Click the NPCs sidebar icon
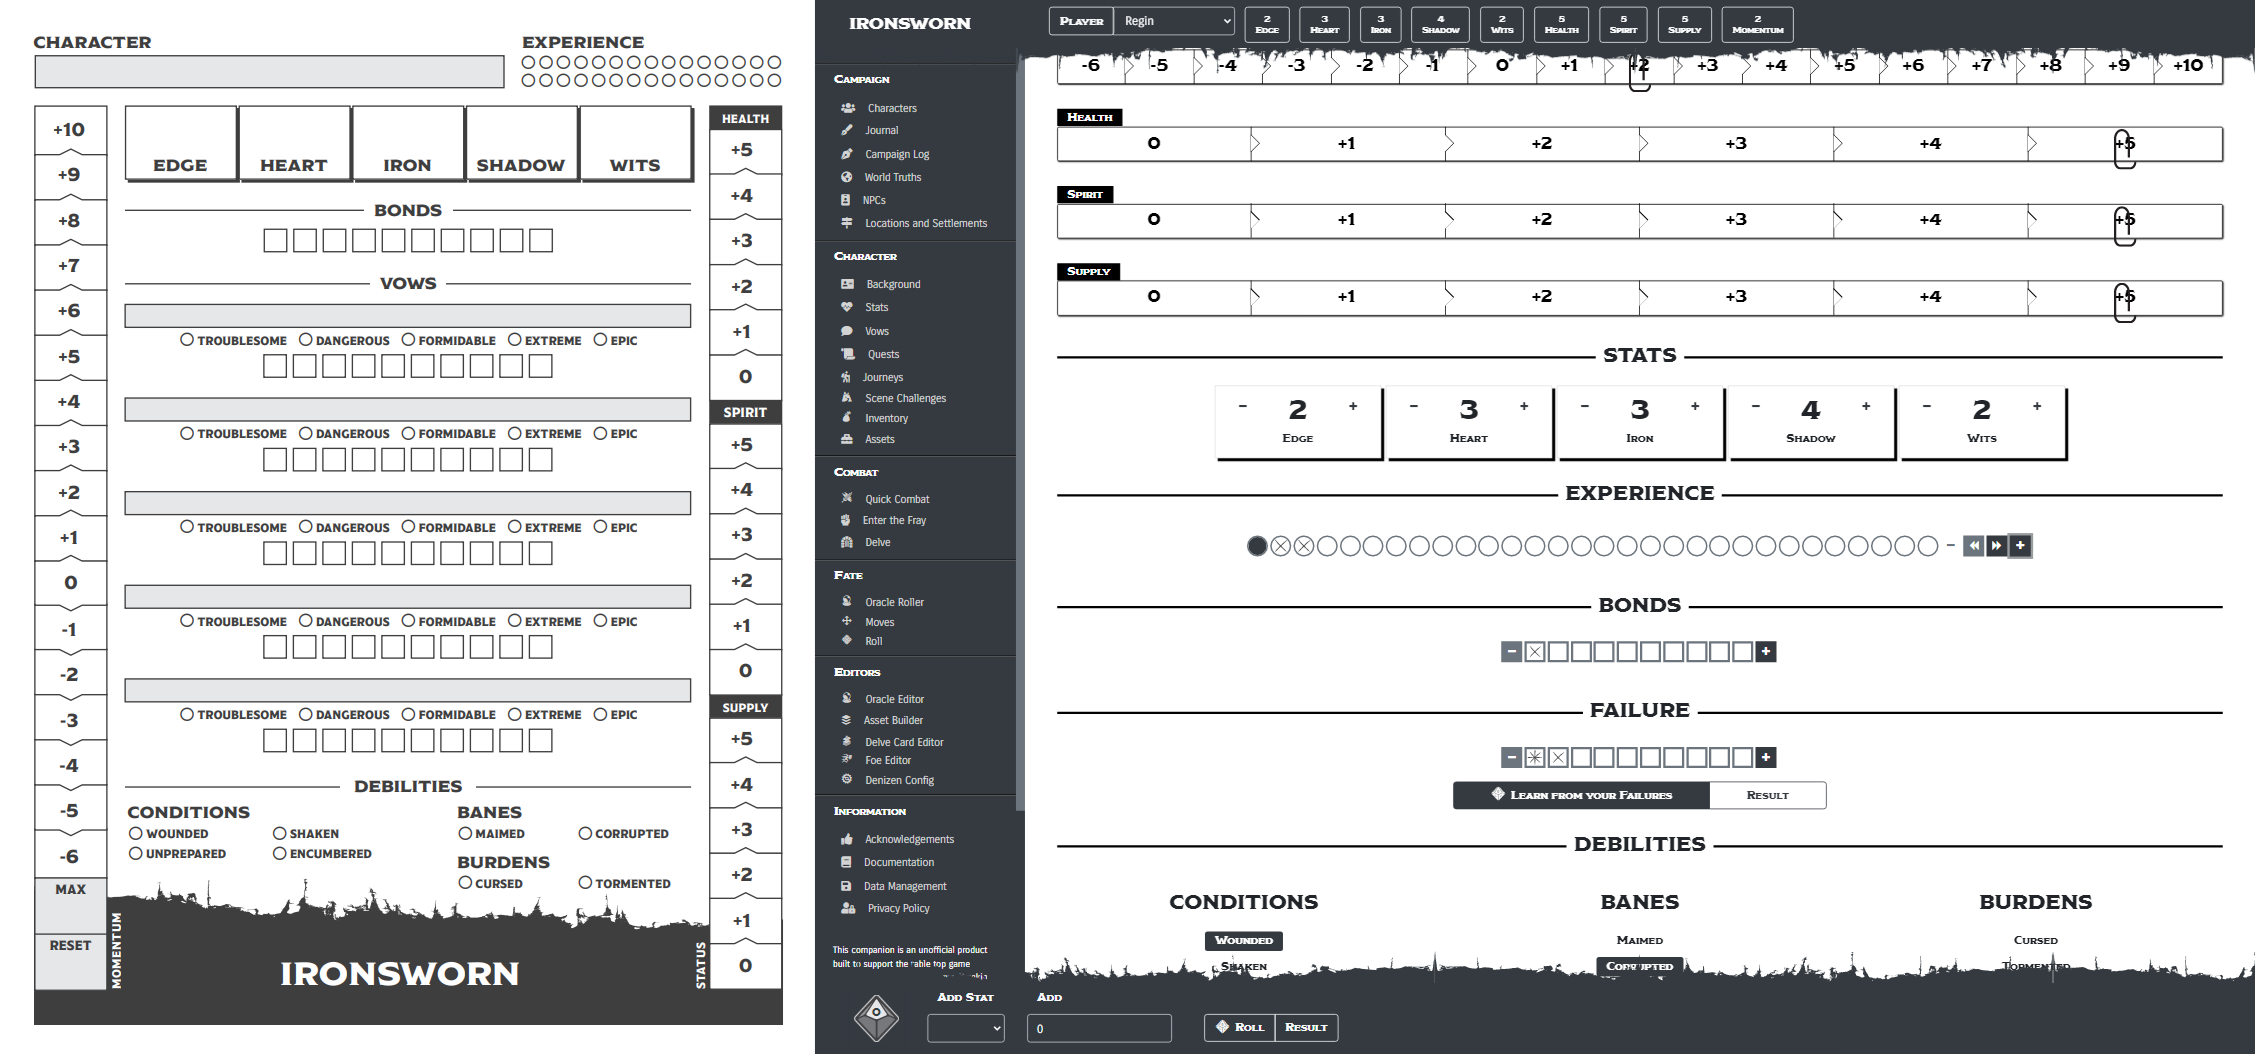Viewport: 2255px width, 1056px height. (x=846, y=200)
